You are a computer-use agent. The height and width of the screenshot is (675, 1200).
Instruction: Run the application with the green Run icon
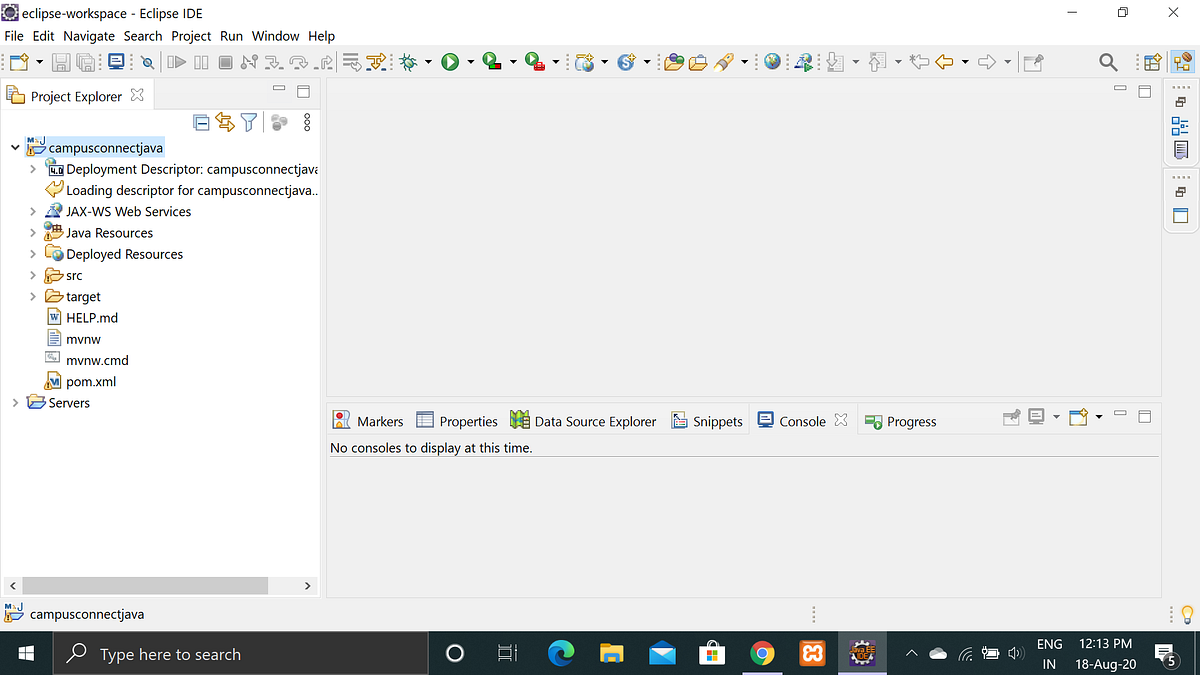coord(451,62)
